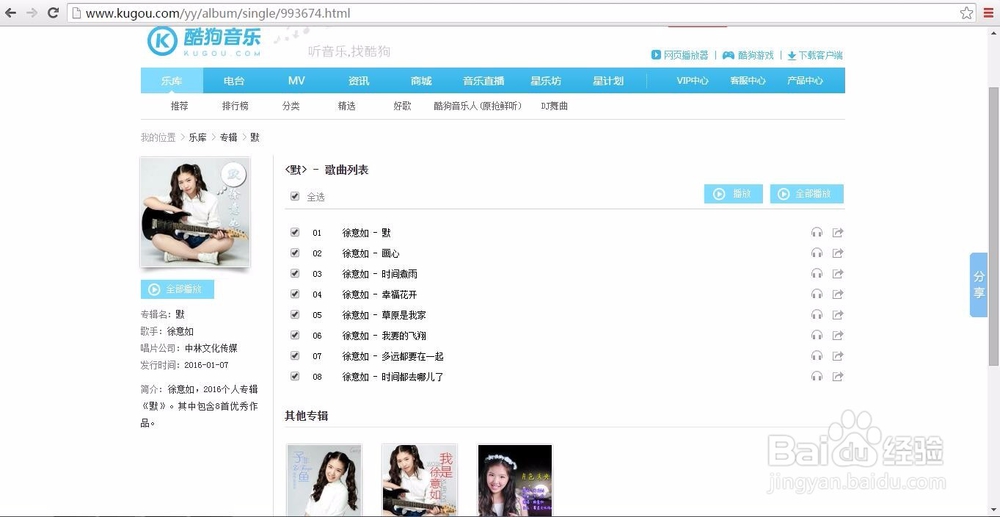Click the browser forward arrow
The image size is (1000, 517).
pyautogui.click(x=32, y=13)
